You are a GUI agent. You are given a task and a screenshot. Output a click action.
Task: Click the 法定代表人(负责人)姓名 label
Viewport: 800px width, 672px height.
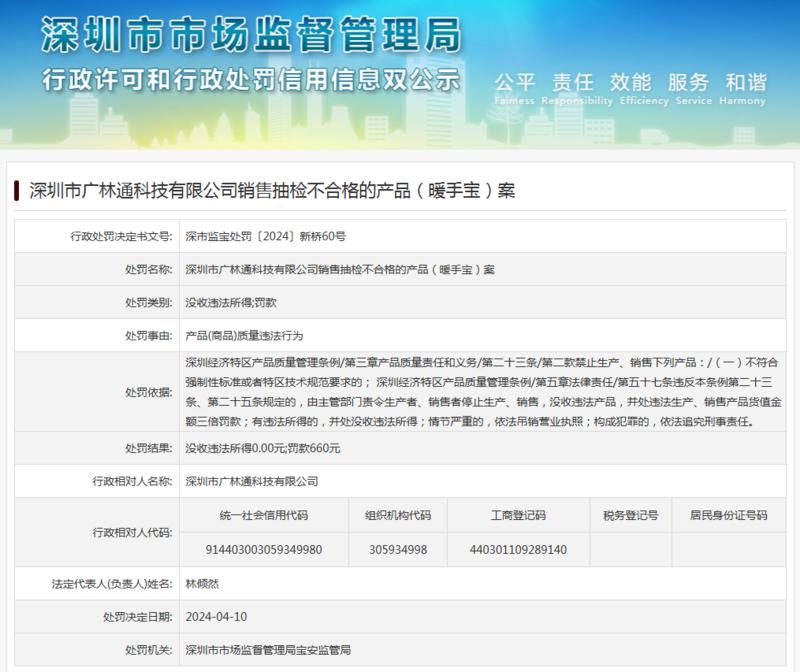point(112,583)
